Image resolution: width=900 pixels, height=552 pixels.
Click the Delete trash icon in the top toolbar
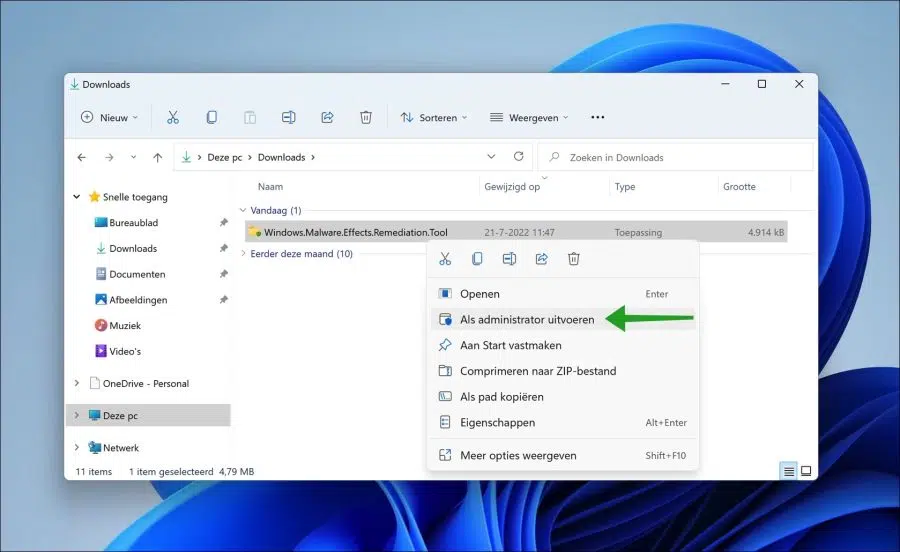point(366,118)
